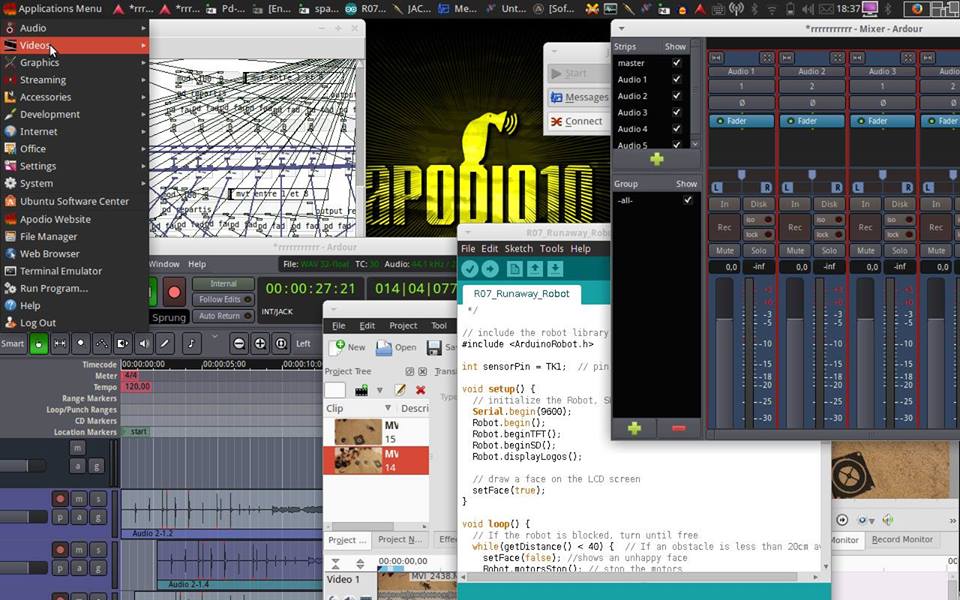Click the Arduino Verify checkmark icon
This screenshot has width=960, height=600.
(471, 269)
